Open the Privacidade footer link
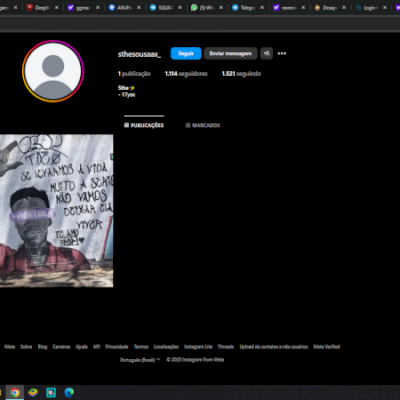 pyautogui.click(x=117, y=347)
